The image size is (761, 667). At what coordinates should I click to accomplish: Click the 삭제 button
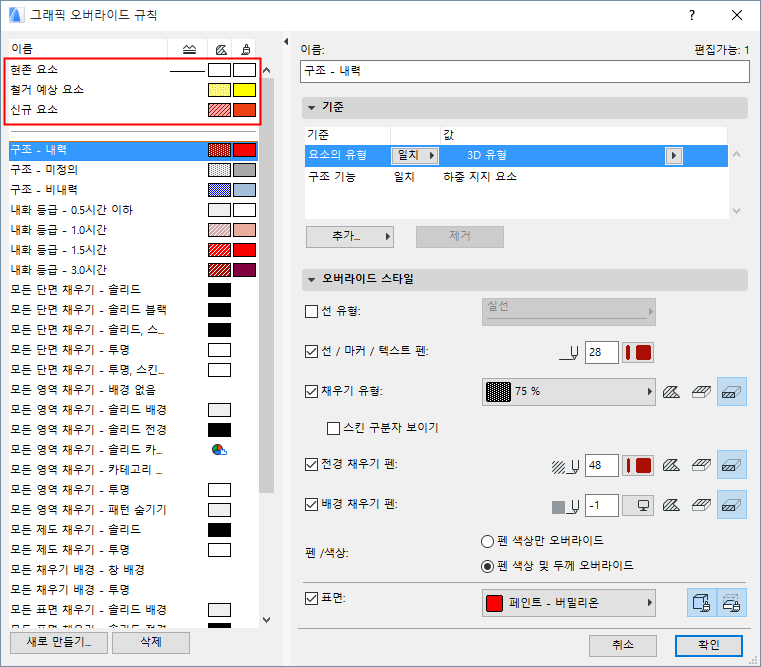[151, 643]
